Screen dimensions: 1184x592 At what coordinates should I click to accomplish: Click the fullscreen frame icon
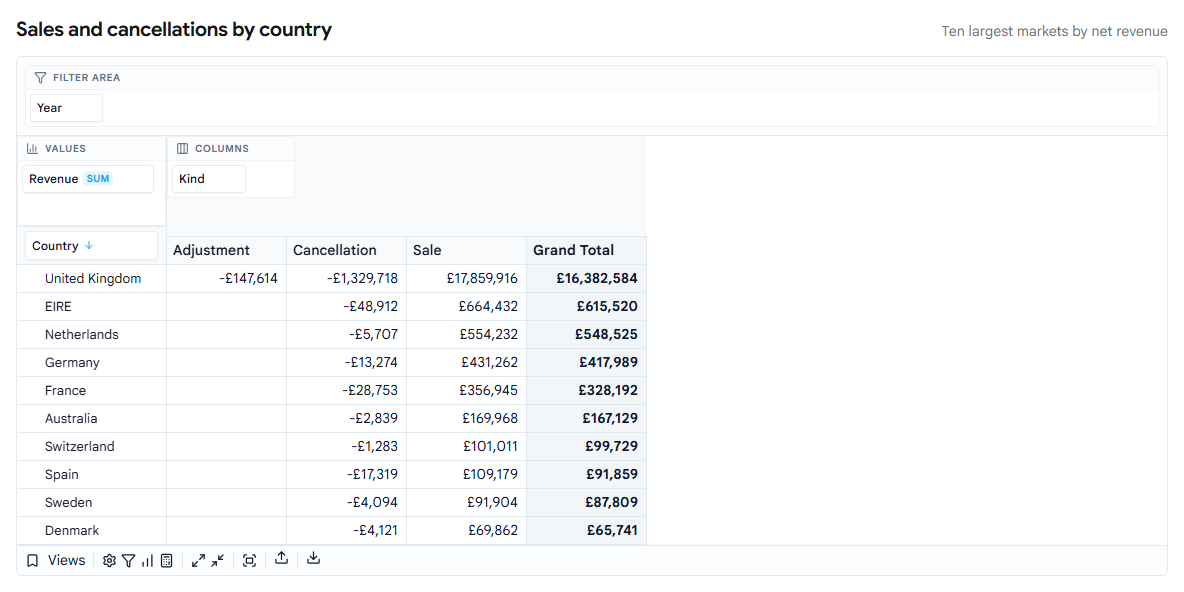pyautogui.click(x=250, y=560)
